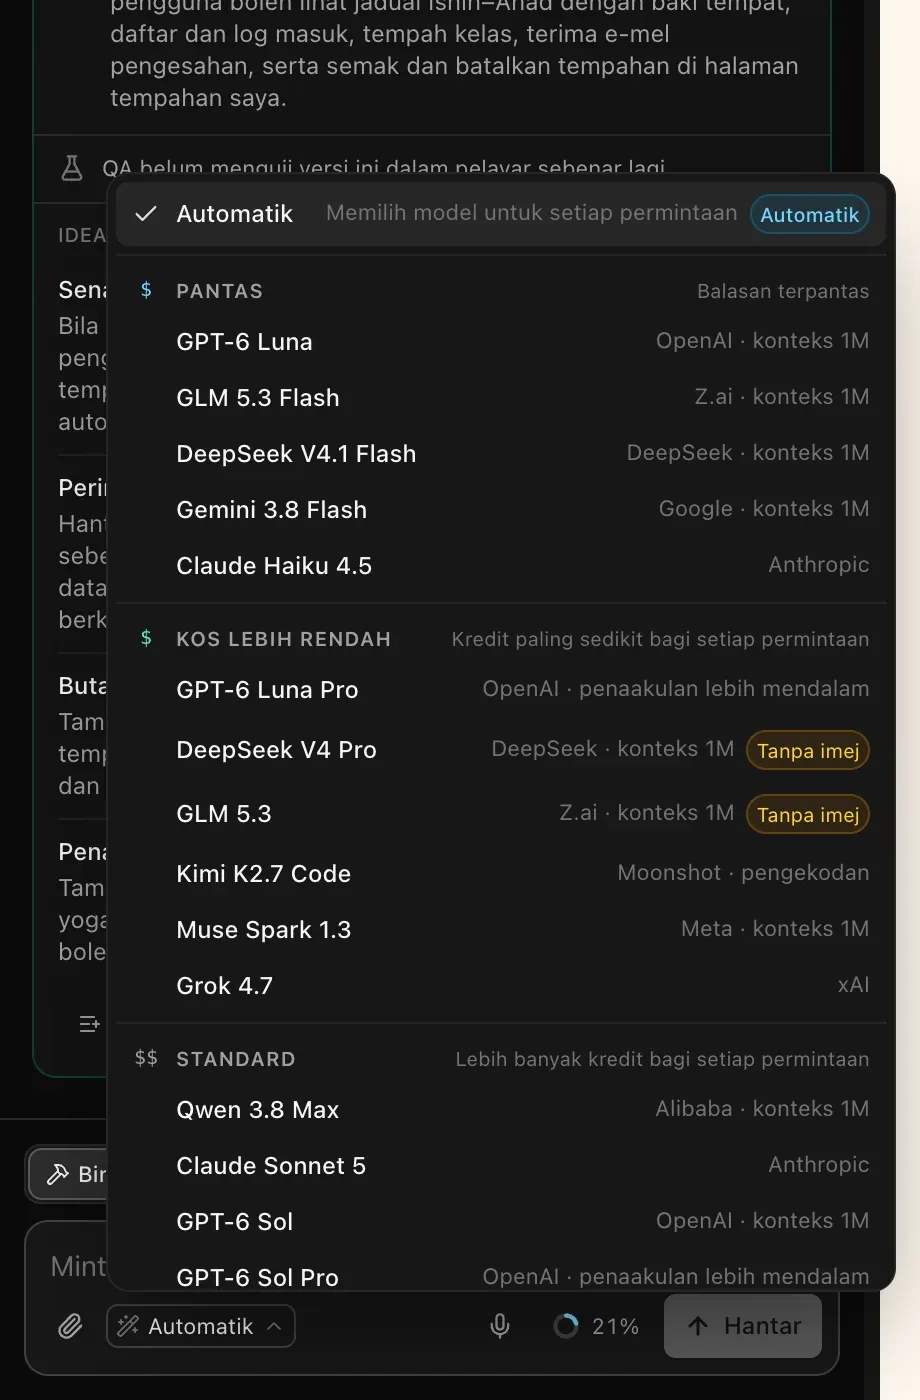Image resolution: width=920 pixels, height=1400 pixels.
Task: Select Claude Haiku 4.5 model
Action: coord(501,566)
